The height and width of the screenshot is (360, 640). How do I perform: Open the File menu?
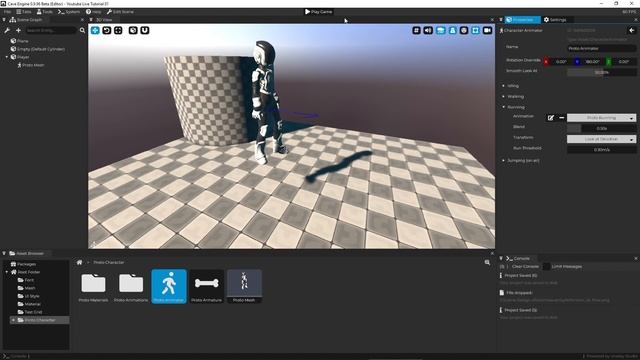pos(7,12)
